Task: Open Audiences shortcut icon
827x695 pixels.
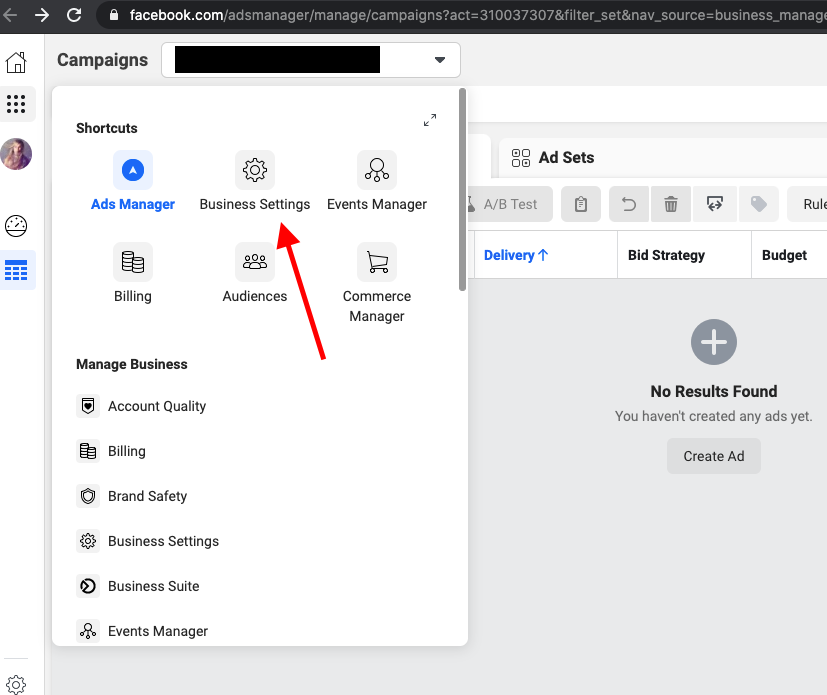Action: click(255, 262)
